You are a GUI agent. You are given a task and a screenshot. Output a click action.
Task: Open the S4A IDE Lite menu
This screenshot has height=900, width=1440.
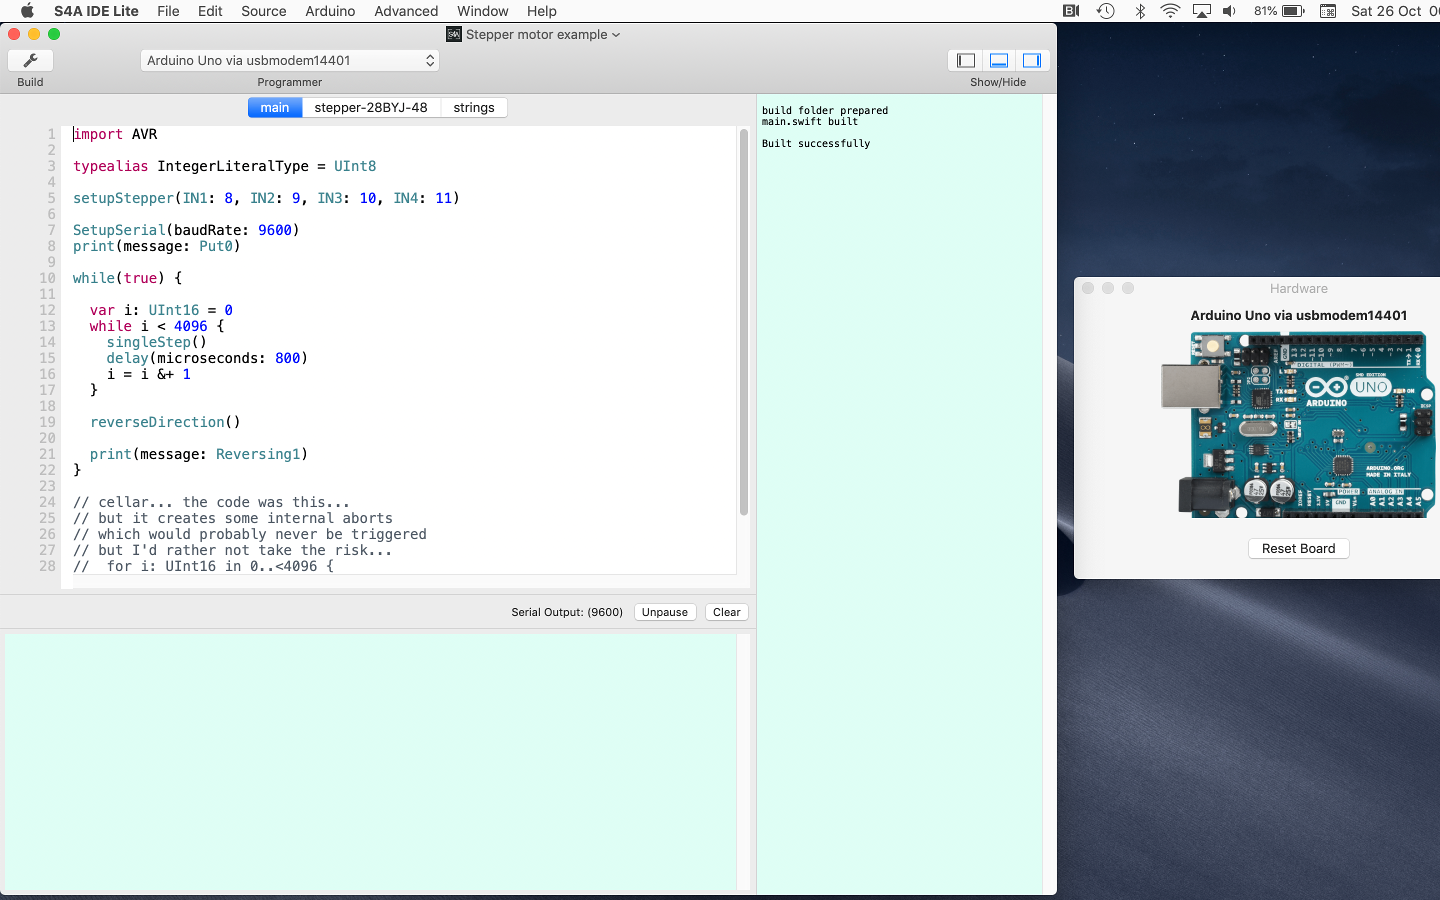96,11
